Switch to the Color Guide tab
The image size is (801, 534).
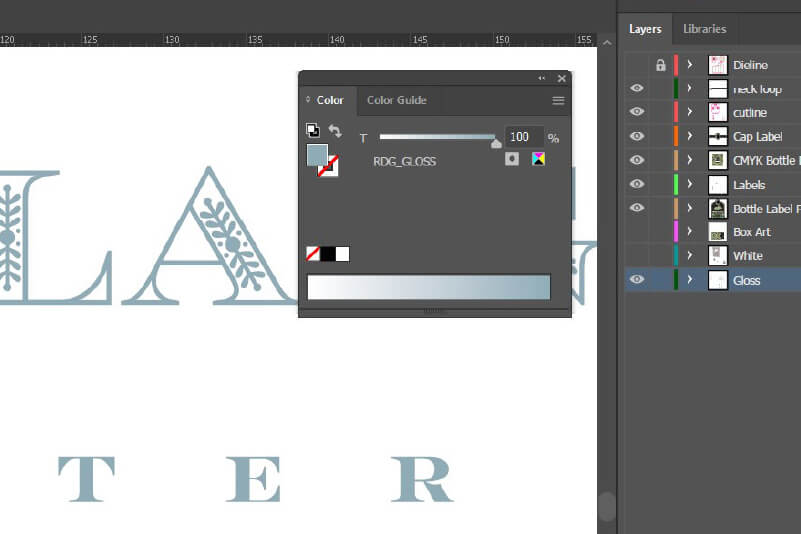pos(396,100)
